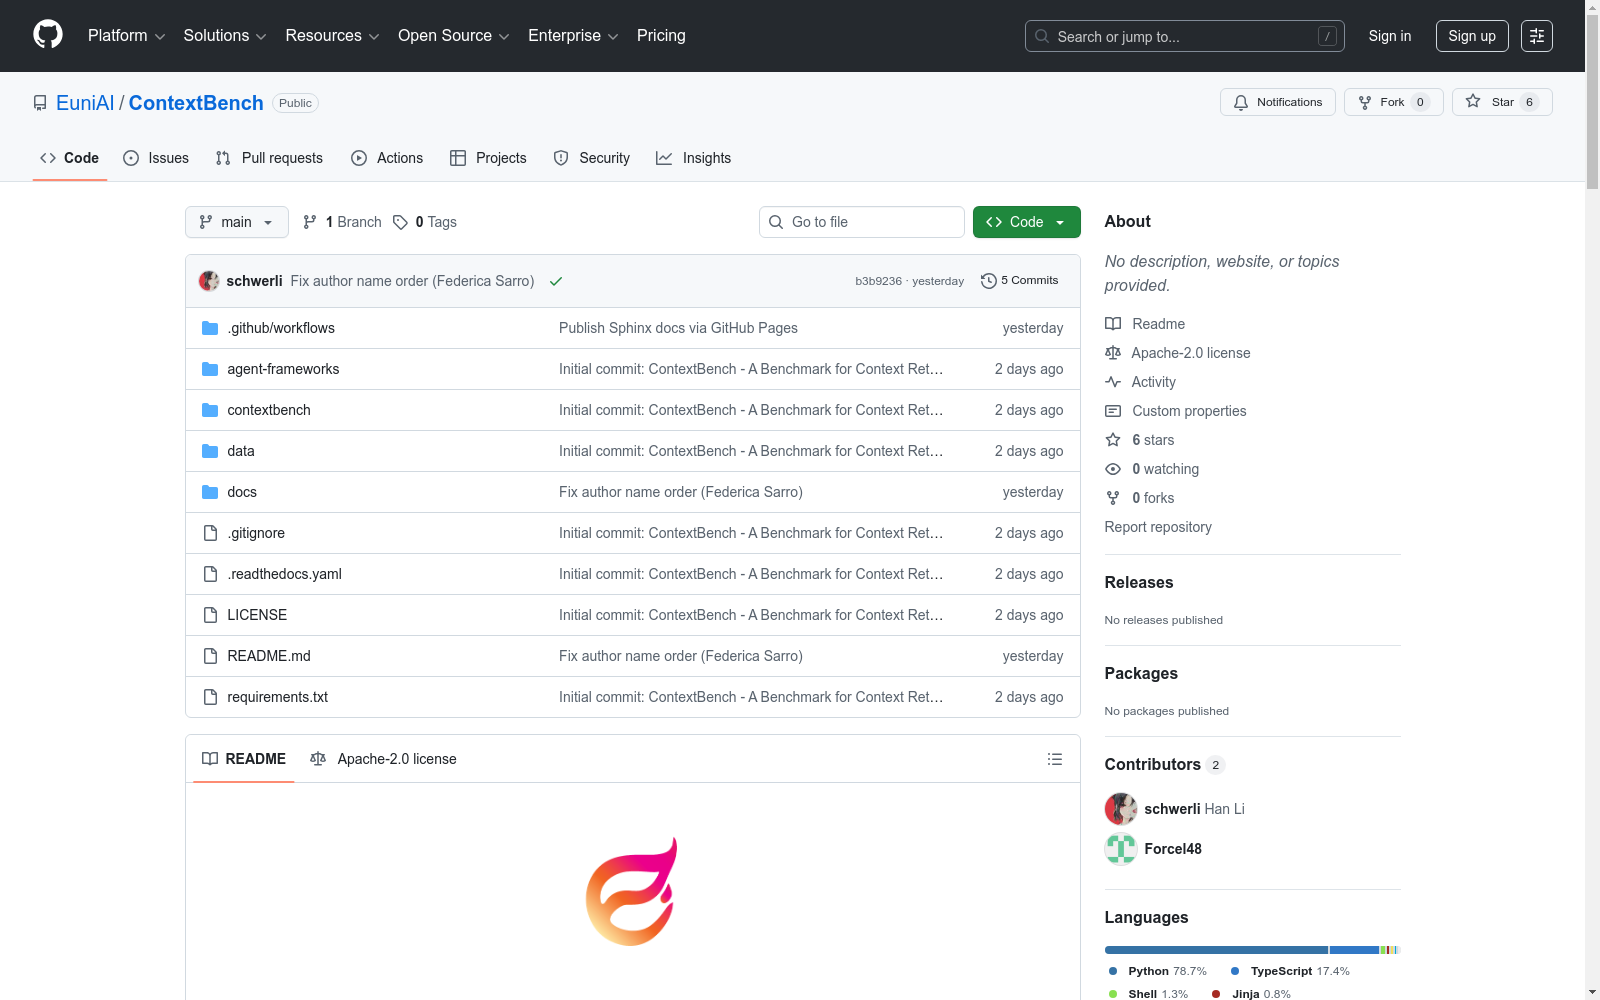The image size is (1600, 1000).
Task: Click the book icon beside Readme
Action: [1113, 324]
